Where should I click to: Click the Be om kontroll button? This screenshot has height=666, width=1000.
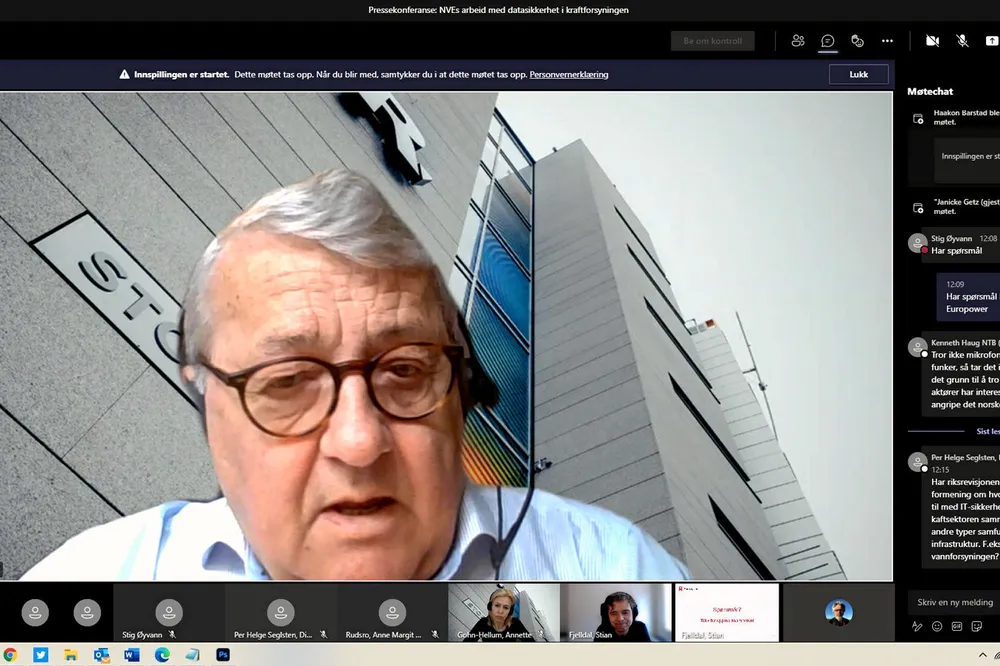click(712, 41)
